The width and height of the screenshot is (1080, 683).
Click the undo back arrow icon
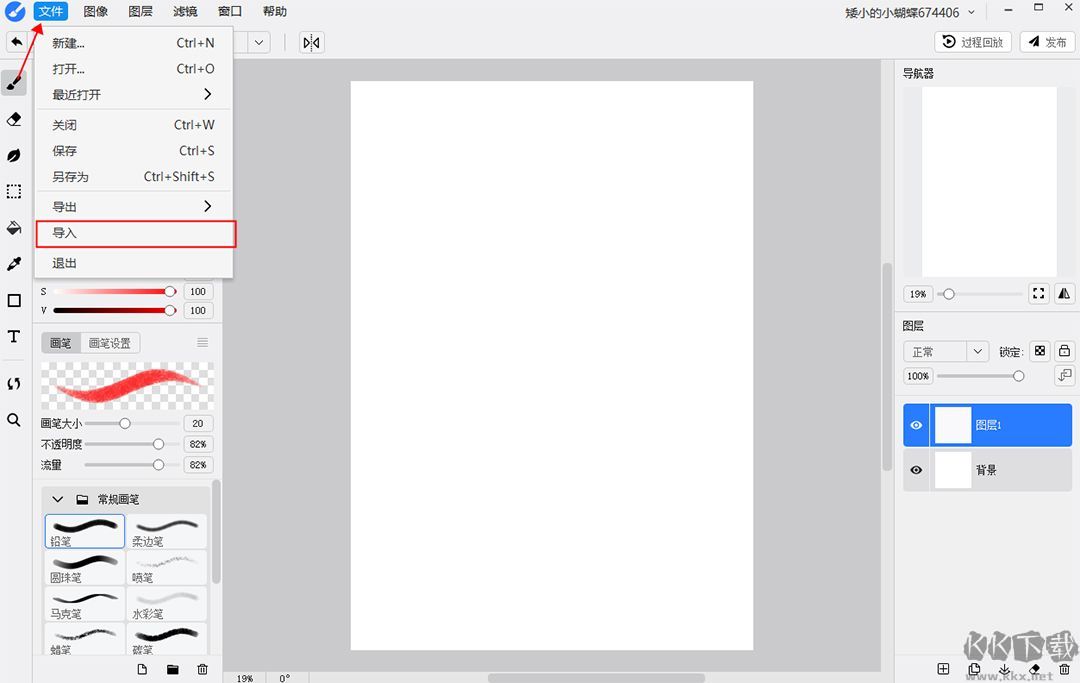click(17, 42)
